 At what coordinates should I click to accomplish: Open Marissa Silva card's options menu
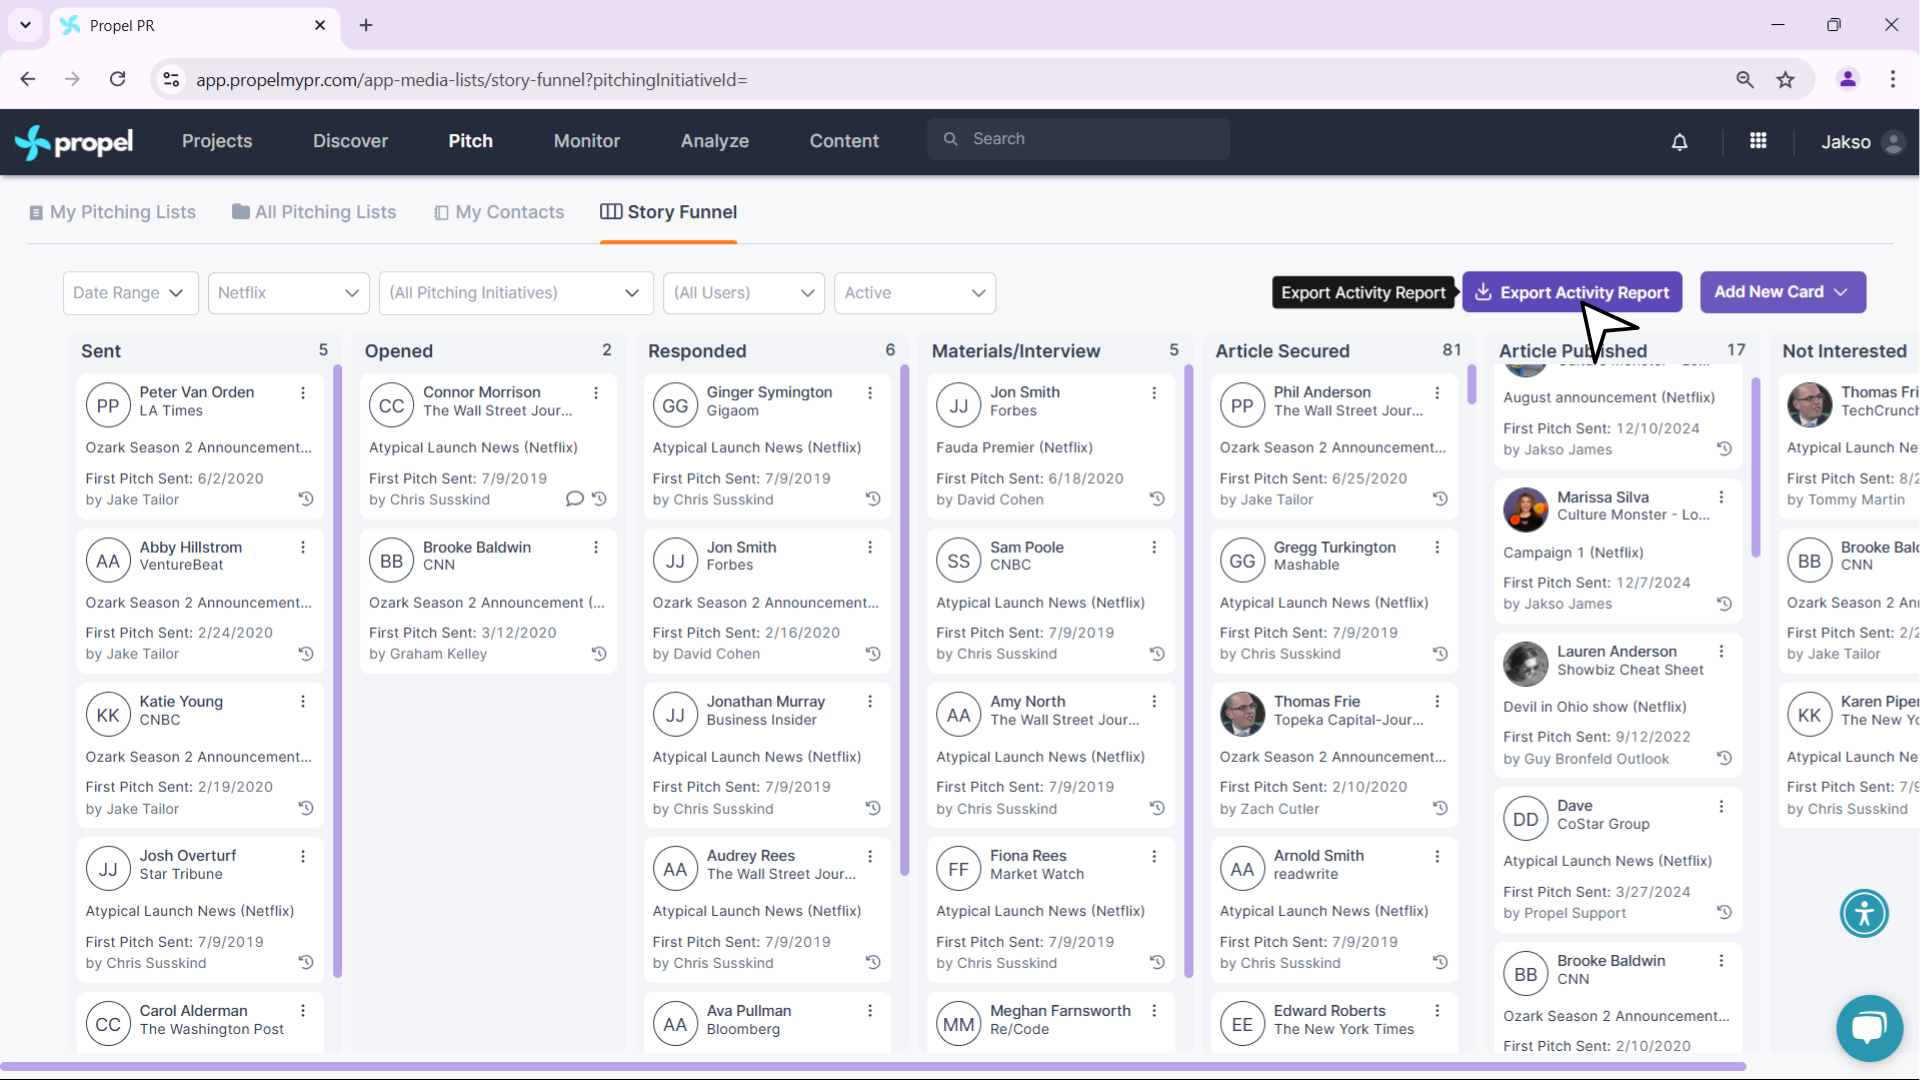tap(1721, 498)
